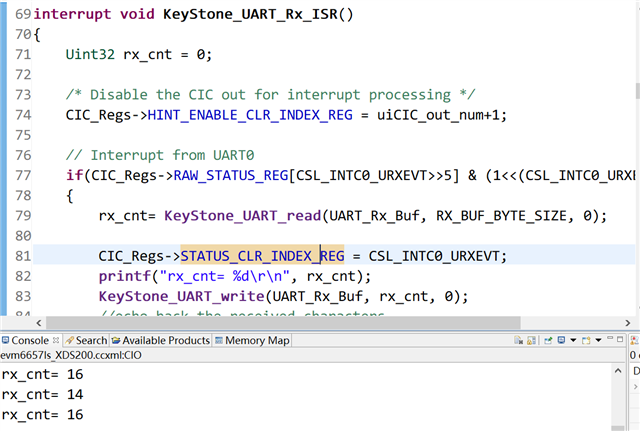The height and width of the screenshot is (431, 640).
Task: Click the Open Console icon
Action: (x=587, y=340)
